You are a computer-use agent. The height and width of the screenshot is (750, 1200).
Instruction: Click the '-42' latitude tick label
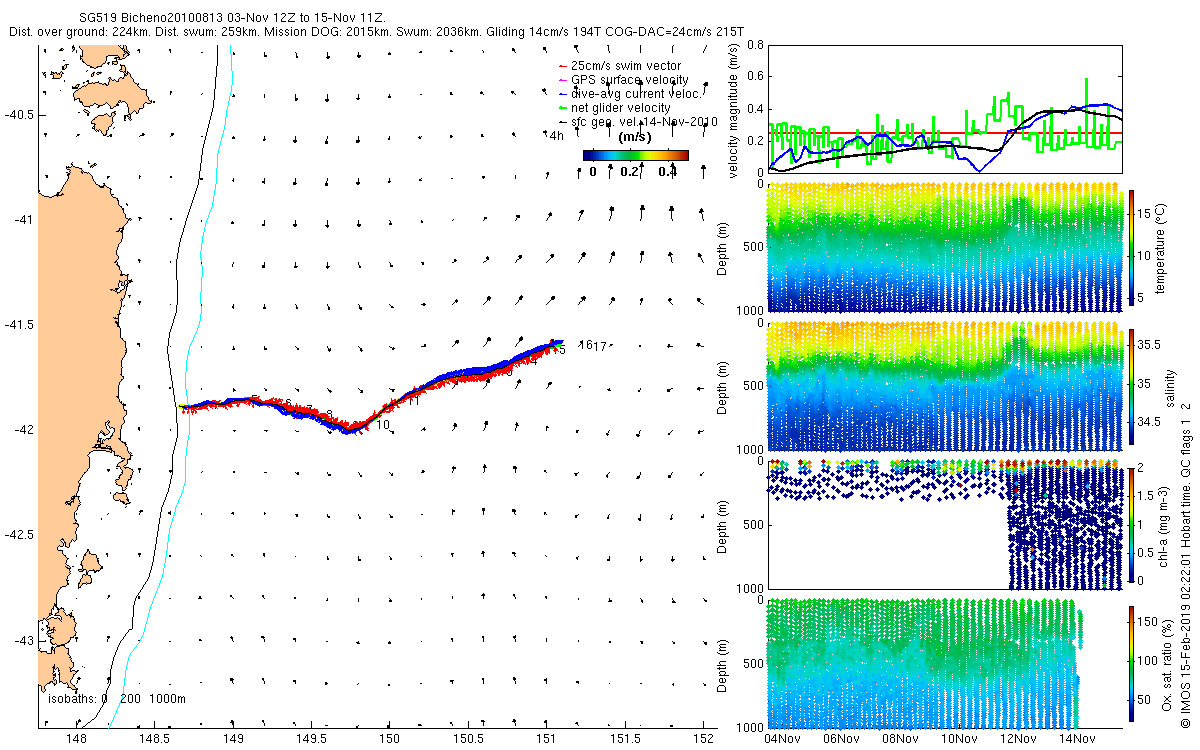click(x=22, y=430)
